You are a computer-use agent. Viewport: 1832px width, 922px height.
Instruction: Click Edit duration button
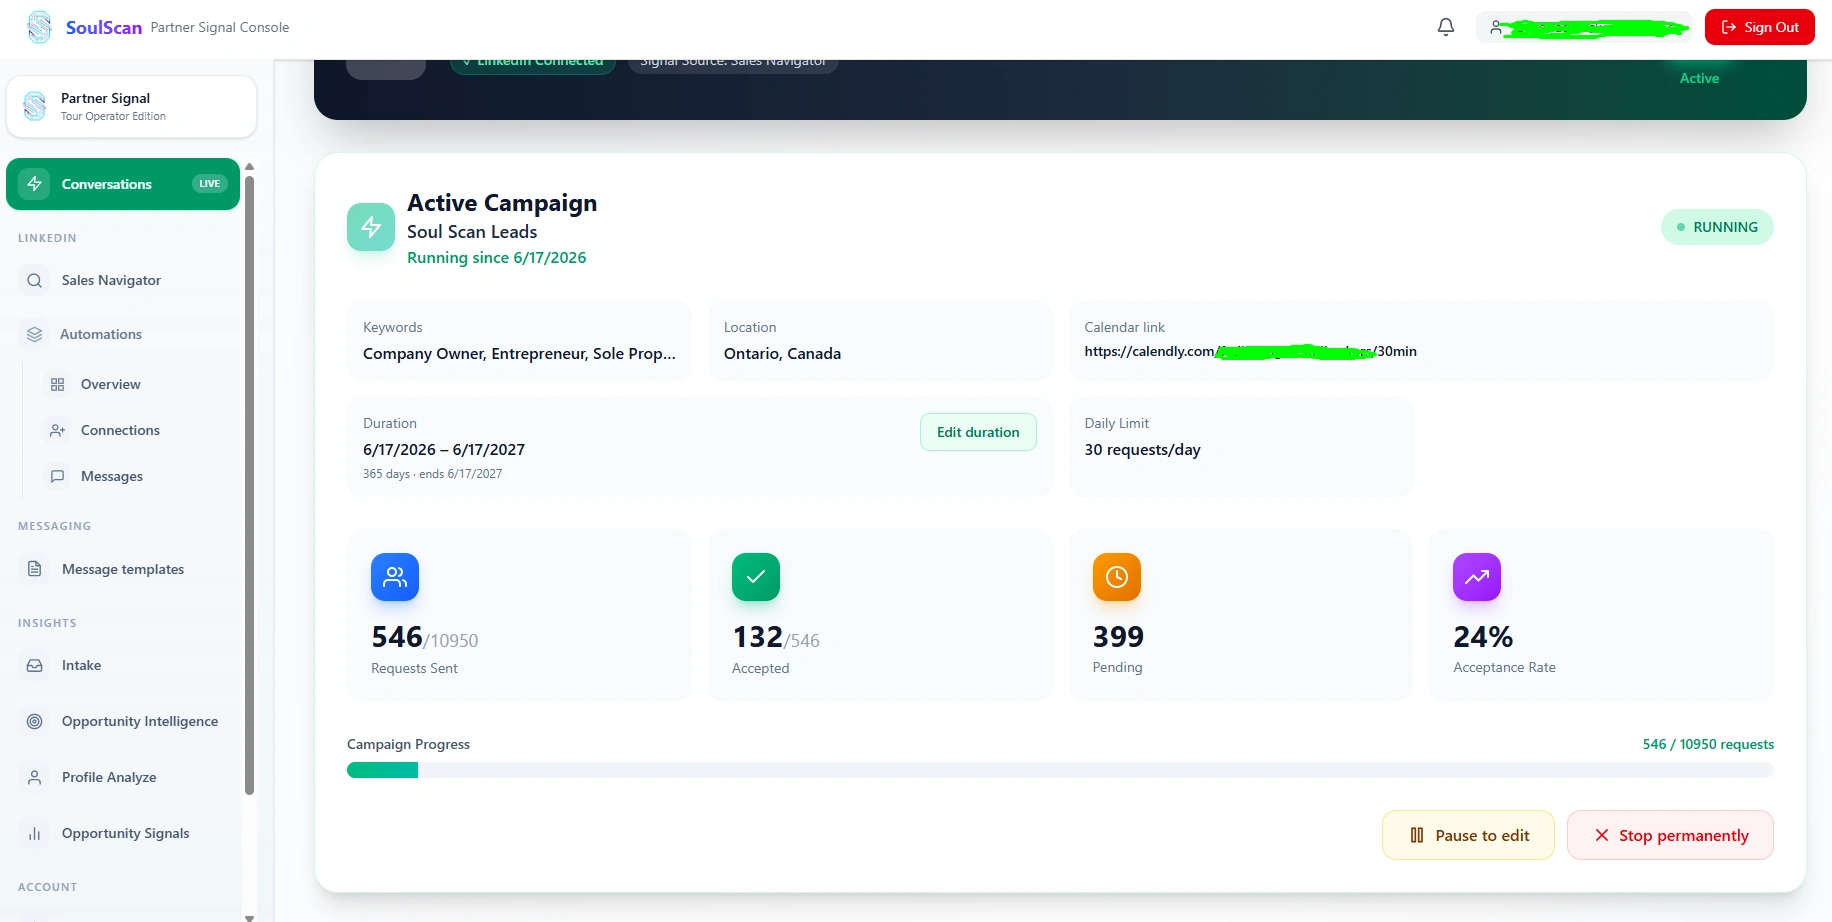click(978, 432)
